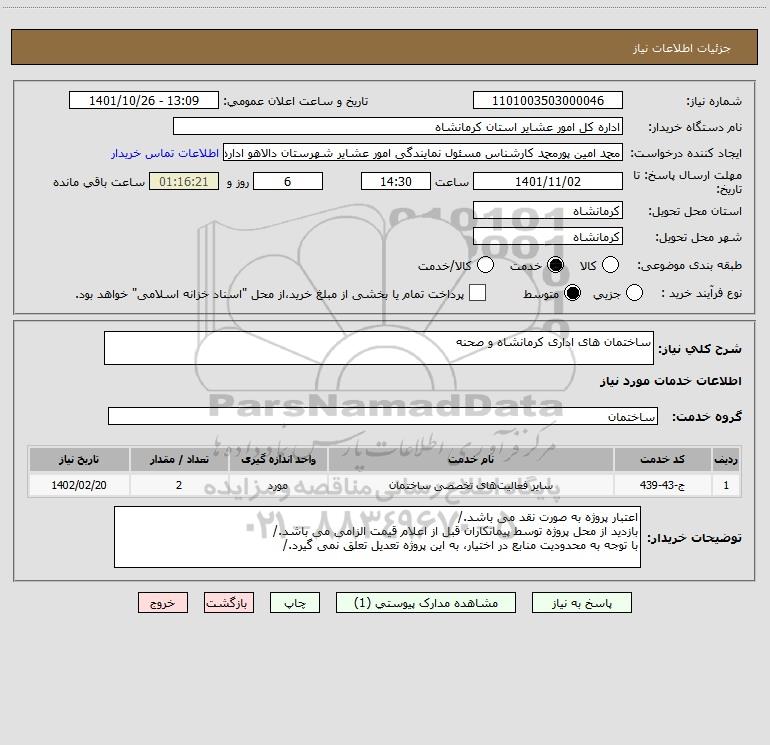
Task: Click the quantity cell showing 2
Action: (x=179, y=485)
